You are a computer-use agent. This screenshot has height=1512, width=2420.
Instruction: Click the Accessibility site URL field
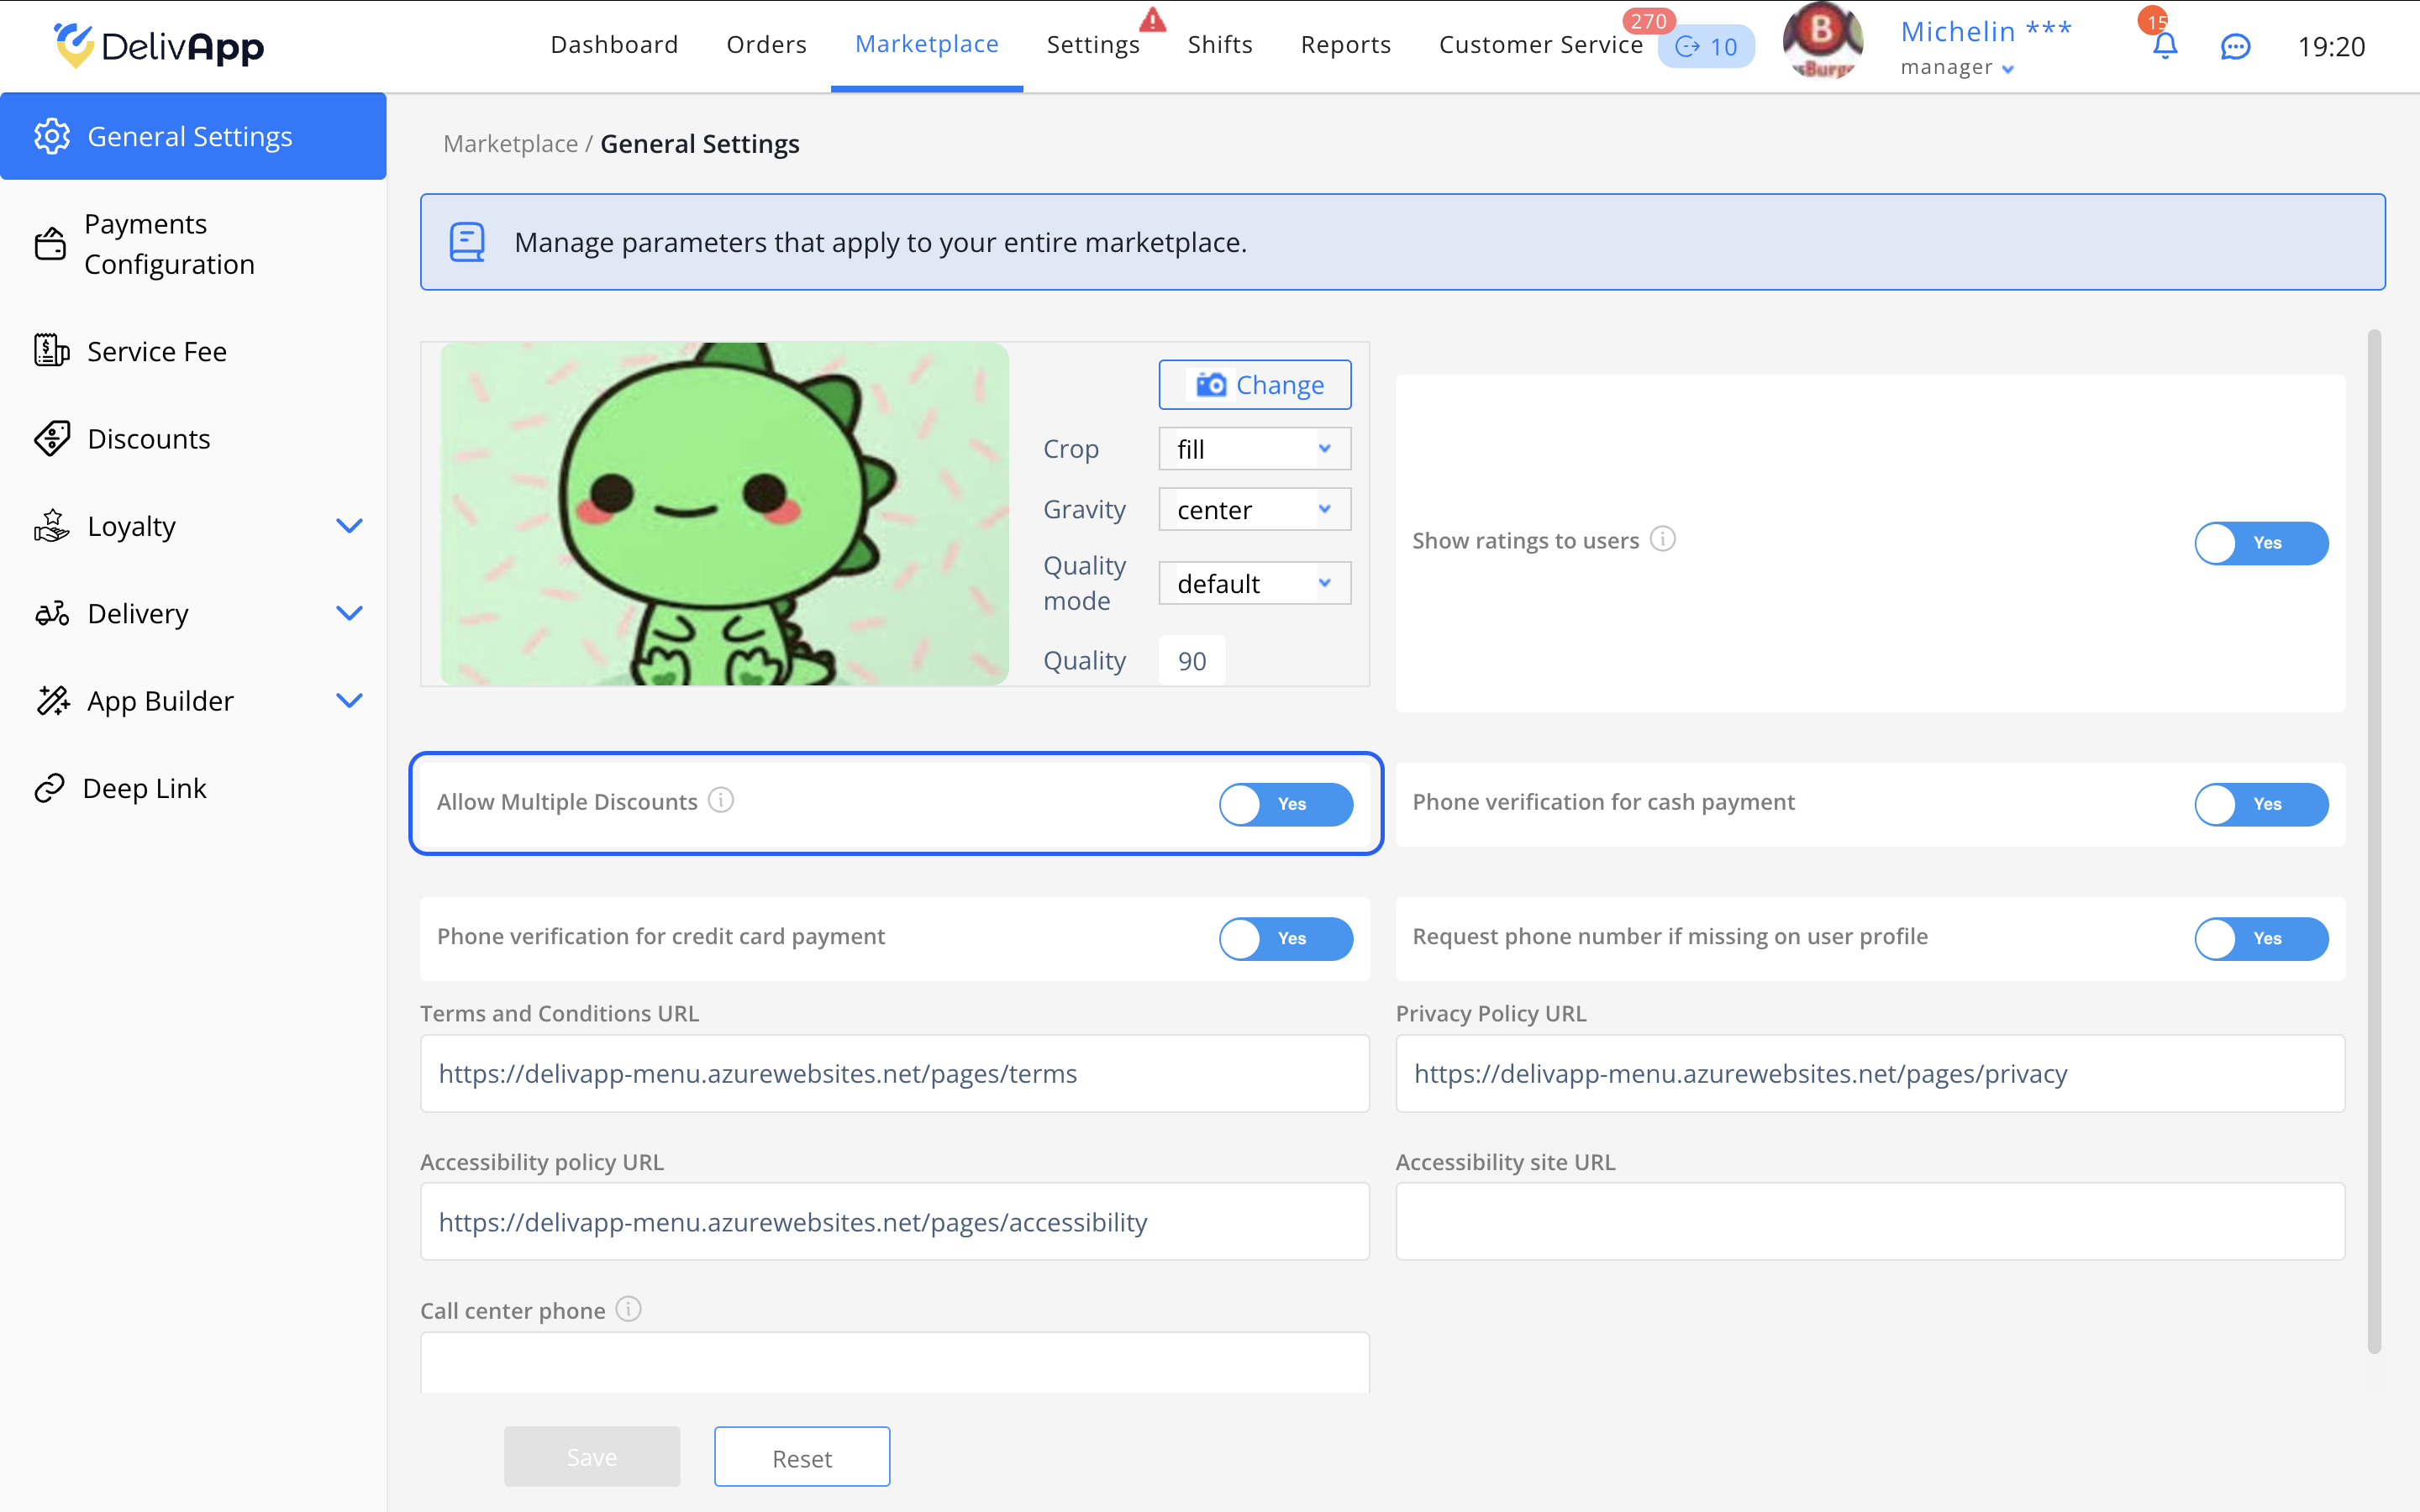pyautogui.click(x=1869, y=1221)
